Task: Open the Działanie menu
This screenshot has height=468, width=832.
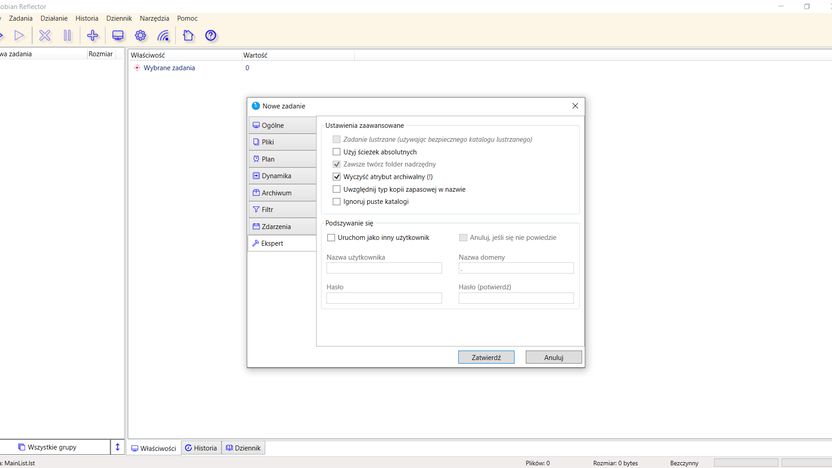Action: click(54, 18)
